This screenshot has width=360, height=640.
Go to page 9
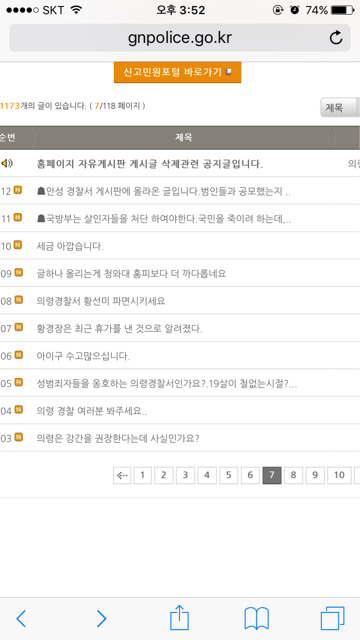coord(315,475)
